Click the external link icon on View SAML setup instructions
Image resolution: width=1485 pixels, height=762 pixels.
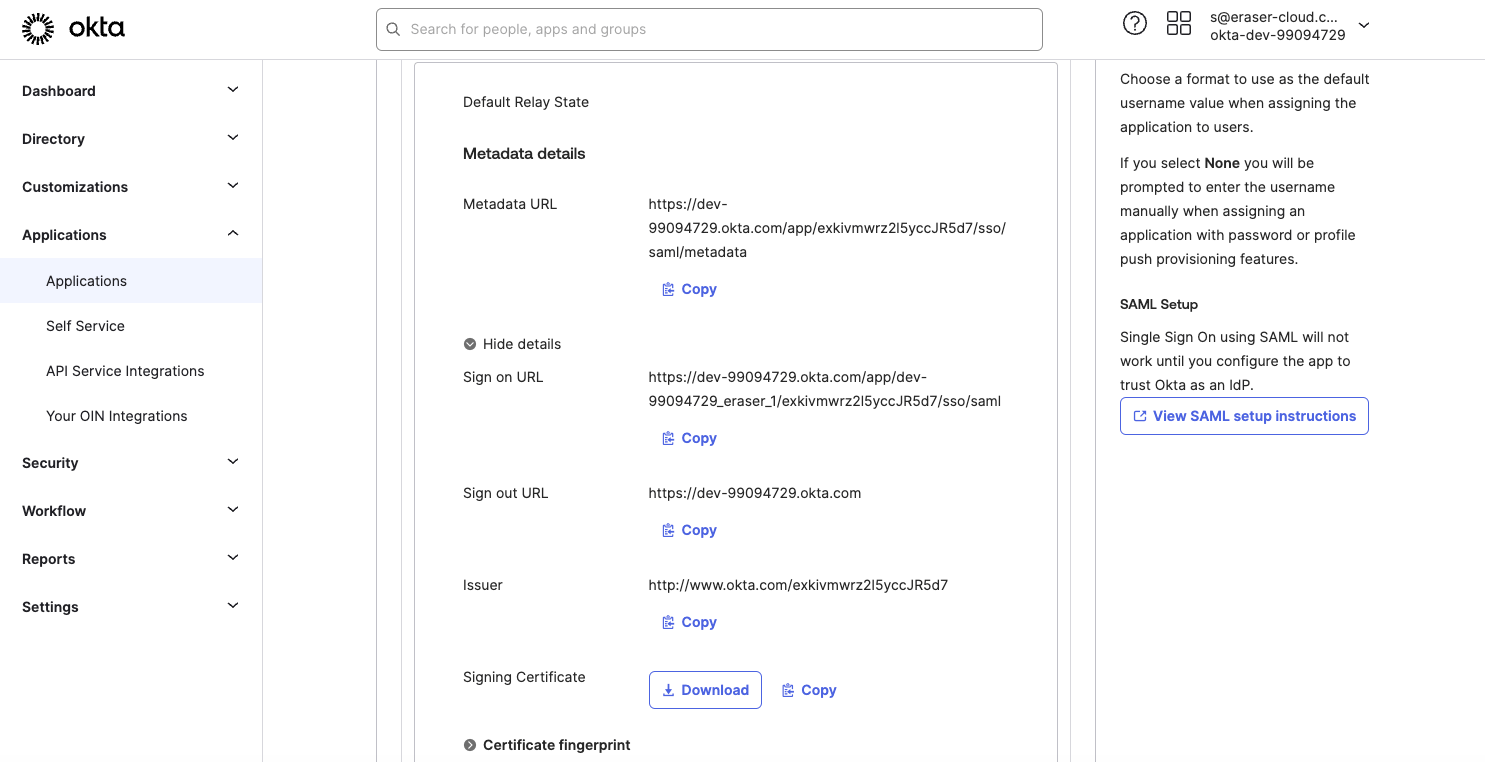tap(1139, 416)
